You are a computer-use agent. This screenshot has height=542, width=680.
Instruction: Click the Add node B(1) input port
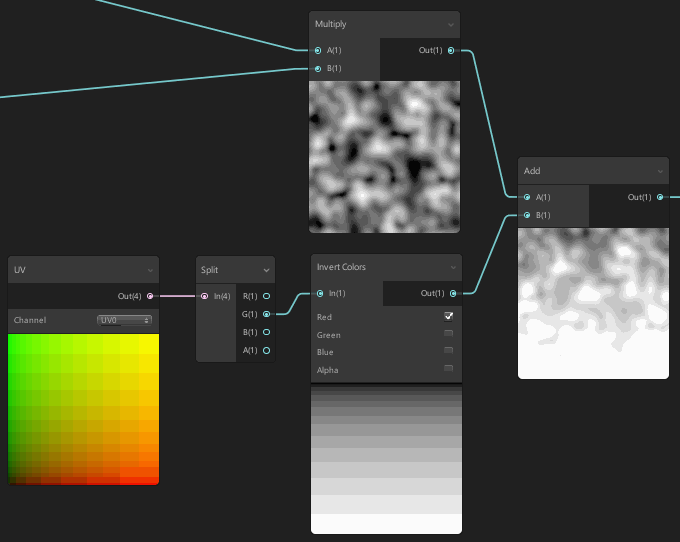[527, 215]
